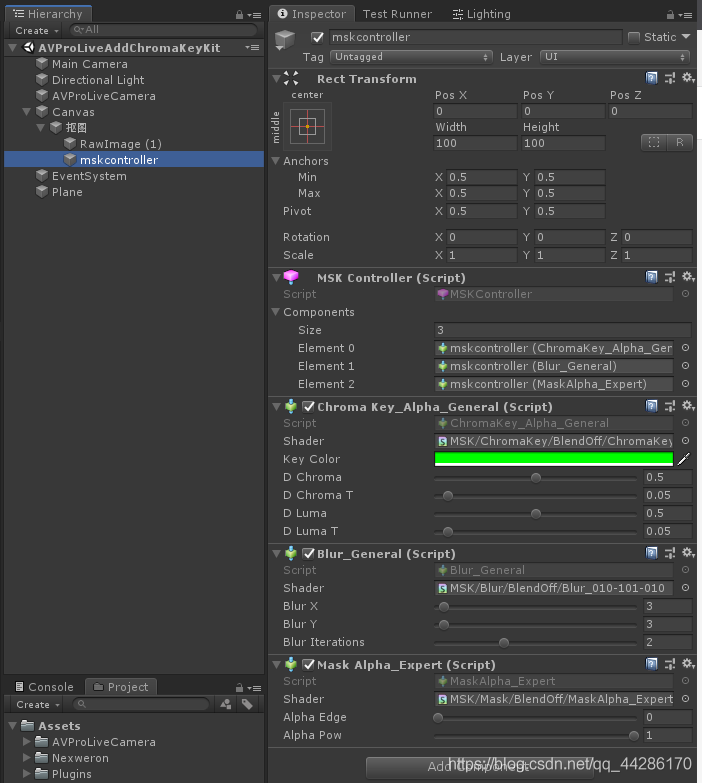Click the Alpha Pow slider handle
The height and width of the screenshot is (783, 702).
coord(634,736)
